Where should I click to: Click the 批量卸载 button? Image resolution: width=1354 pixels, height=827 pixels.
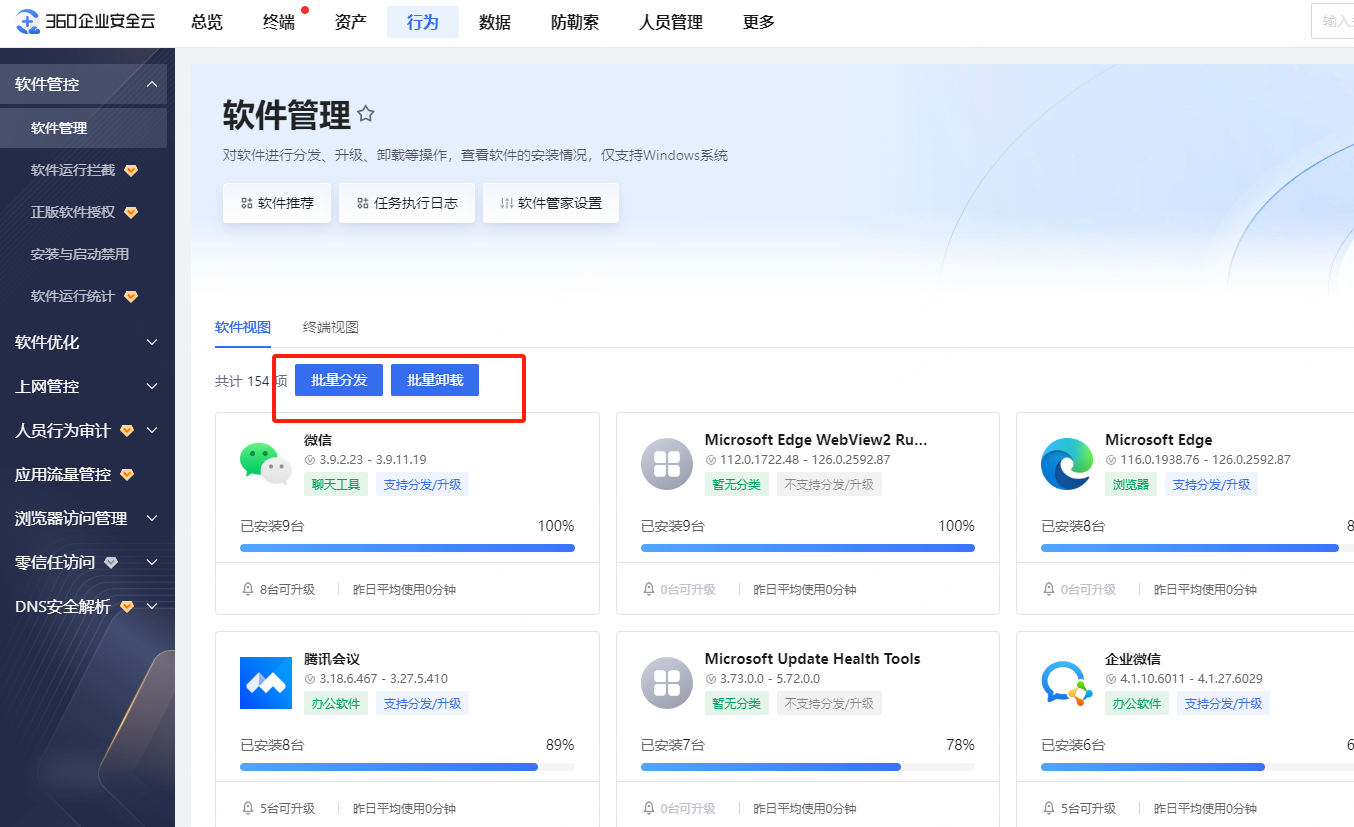click(435, 380)
